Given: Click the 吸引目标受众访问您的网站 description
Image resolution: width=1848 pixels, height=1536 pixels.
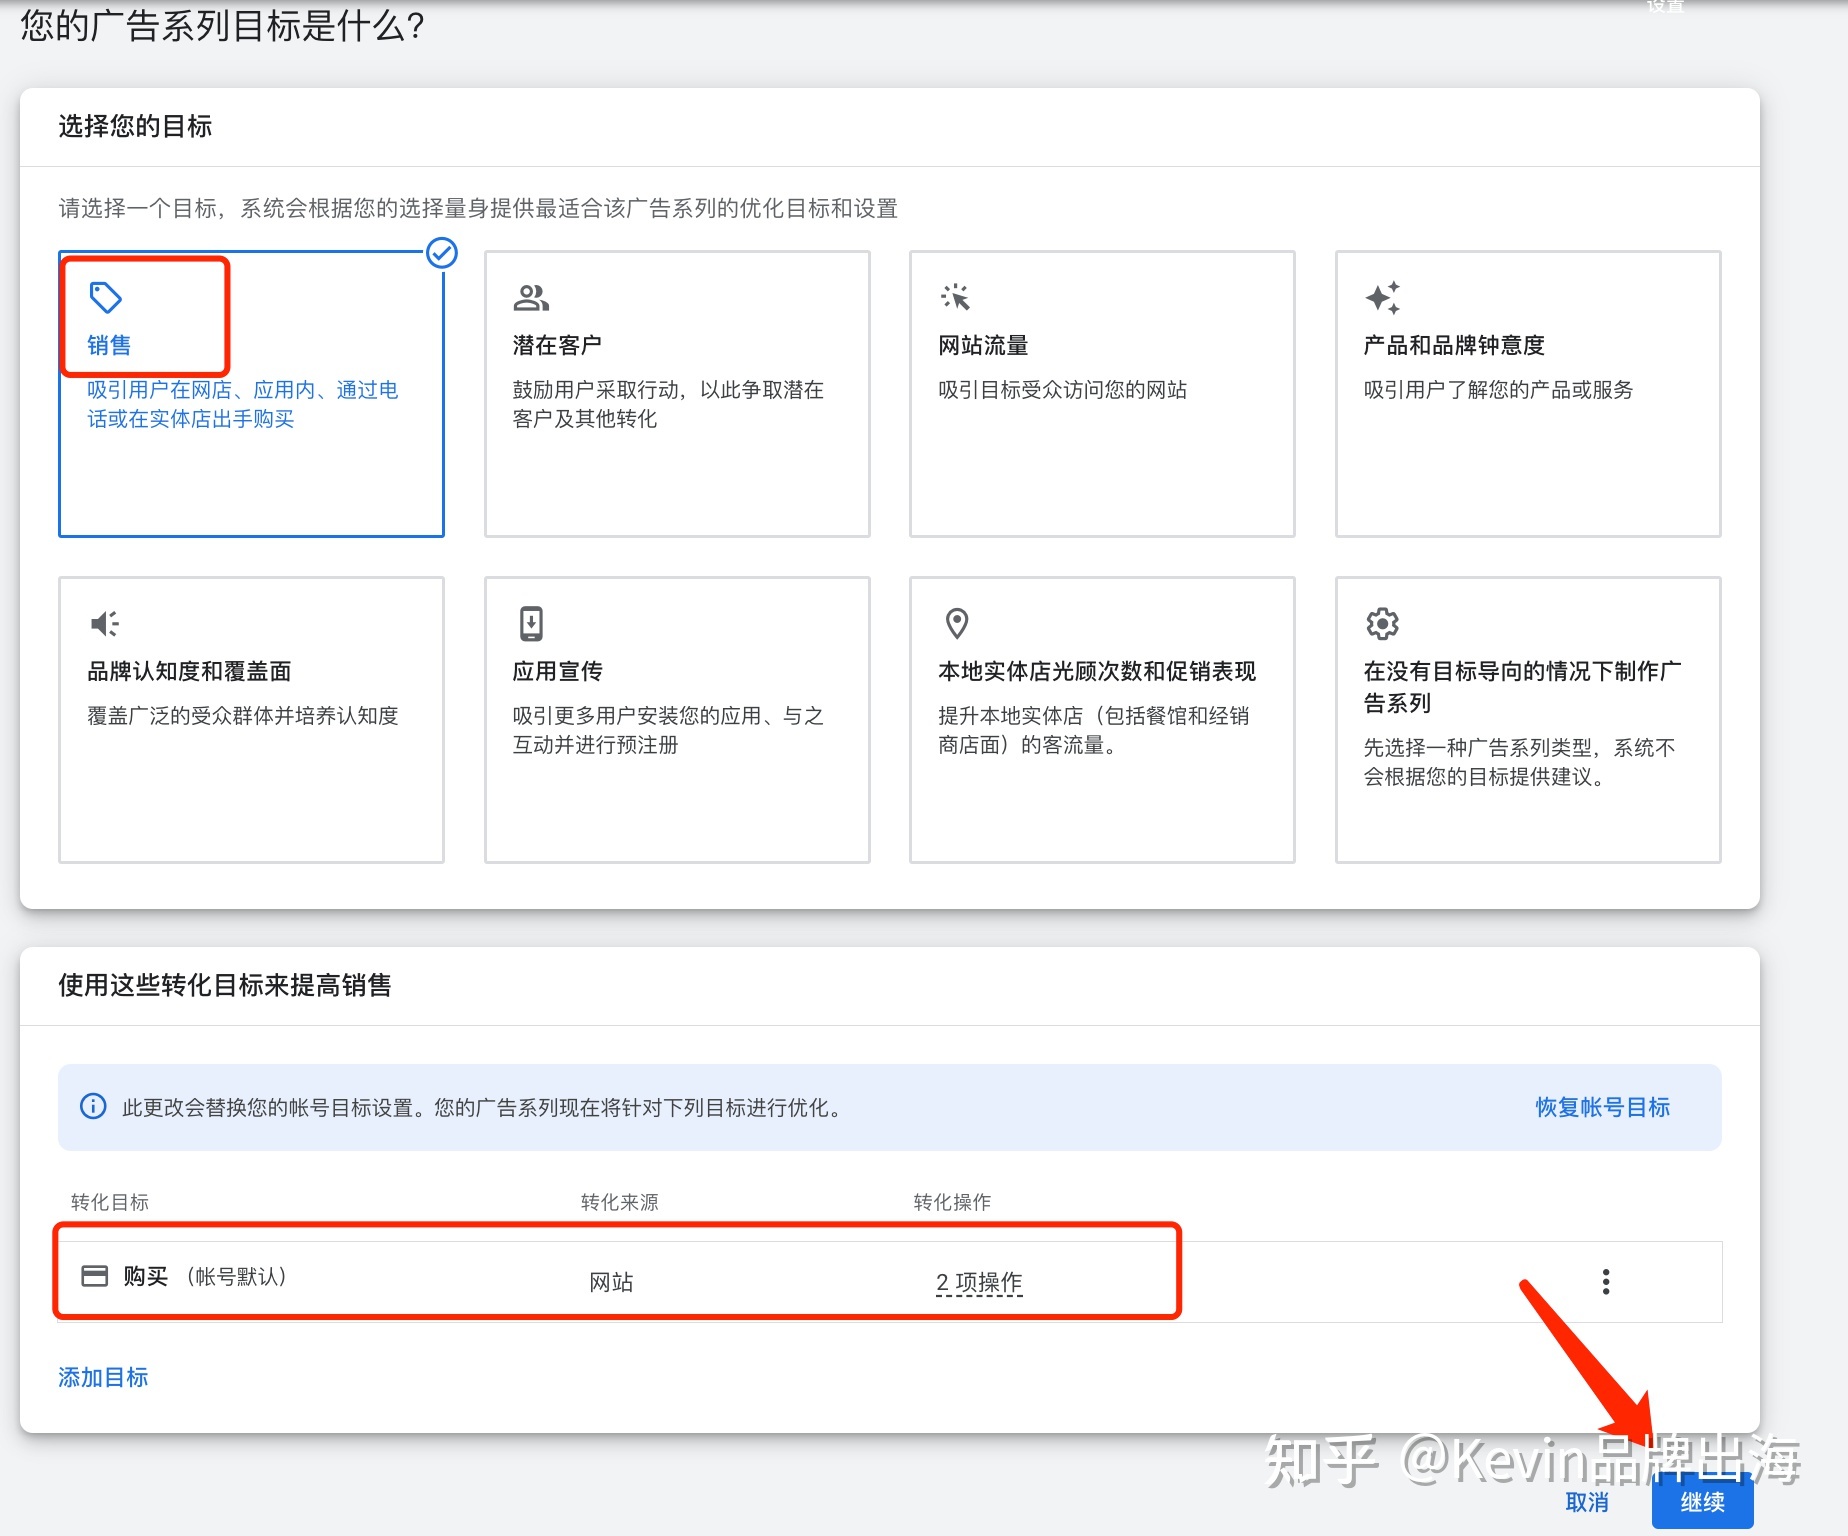Looking at the screenshot, I should (1063, 390).
